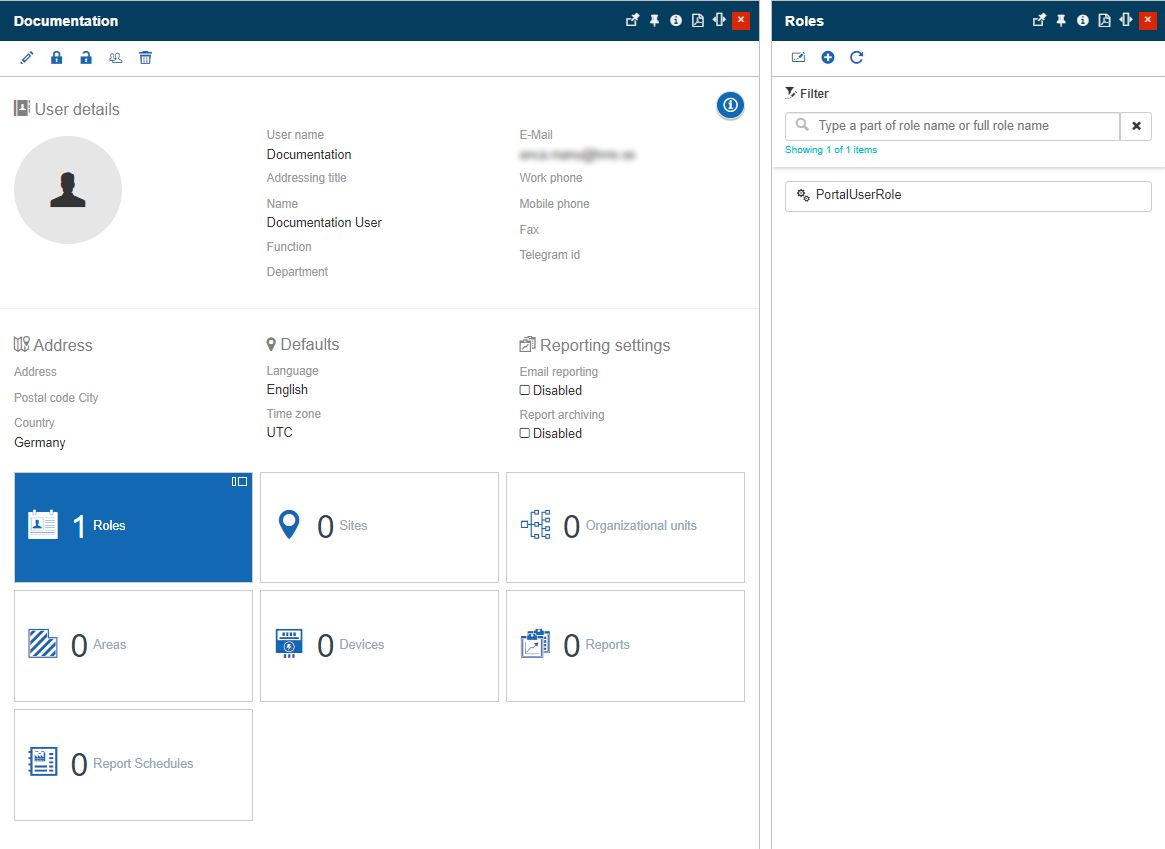The width and height of the screenshot is (1165, 849).
Task: Export Documentation panel as PDF
Action: 698,20
